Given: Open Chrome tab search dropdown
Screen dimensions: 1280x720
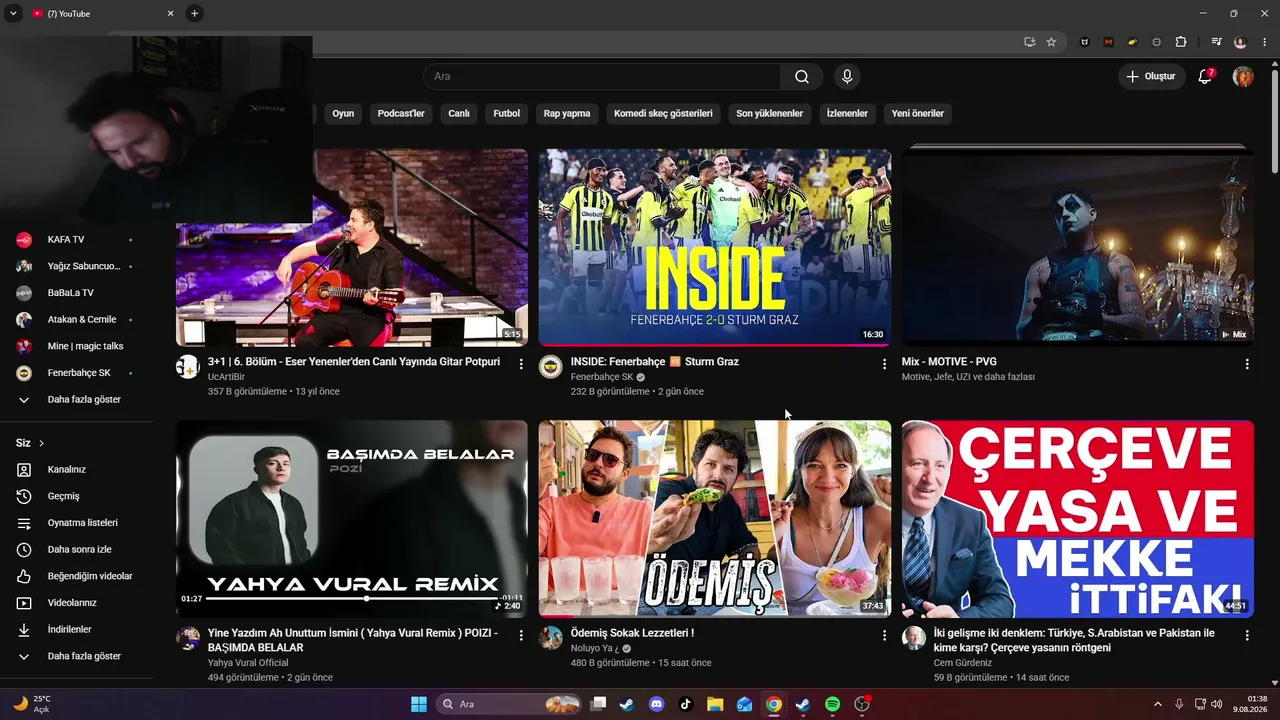Looking at the screenshot, I should pos(14,13).
